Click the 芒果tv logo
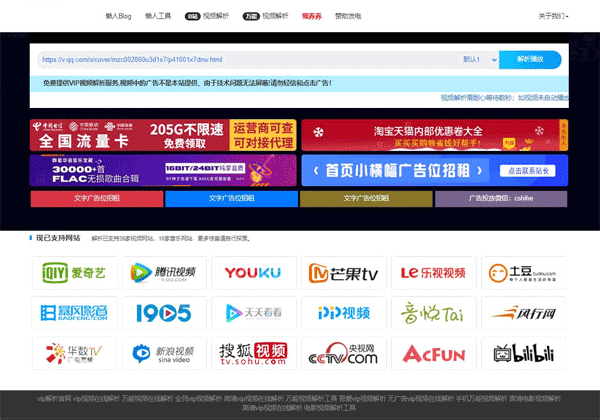This screenshot has width=600, height=420. coord(344,273)
